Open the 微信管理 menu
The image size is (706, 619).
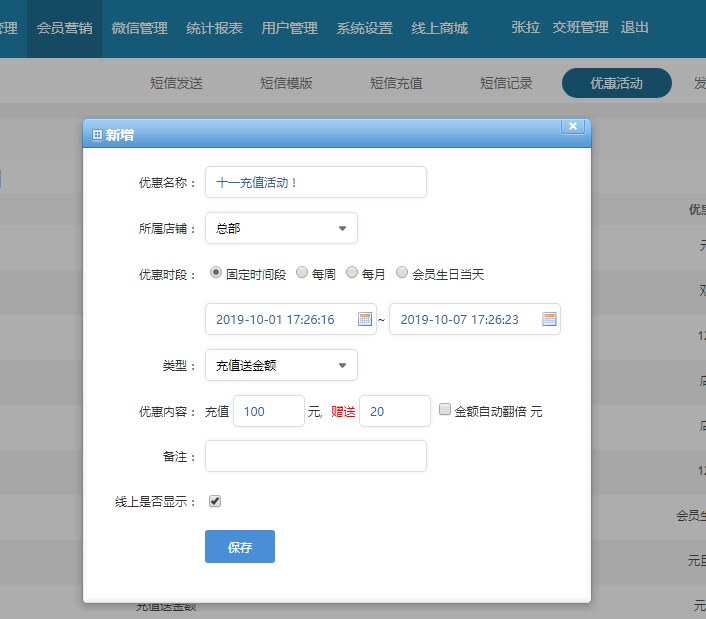tap(139, 28)
